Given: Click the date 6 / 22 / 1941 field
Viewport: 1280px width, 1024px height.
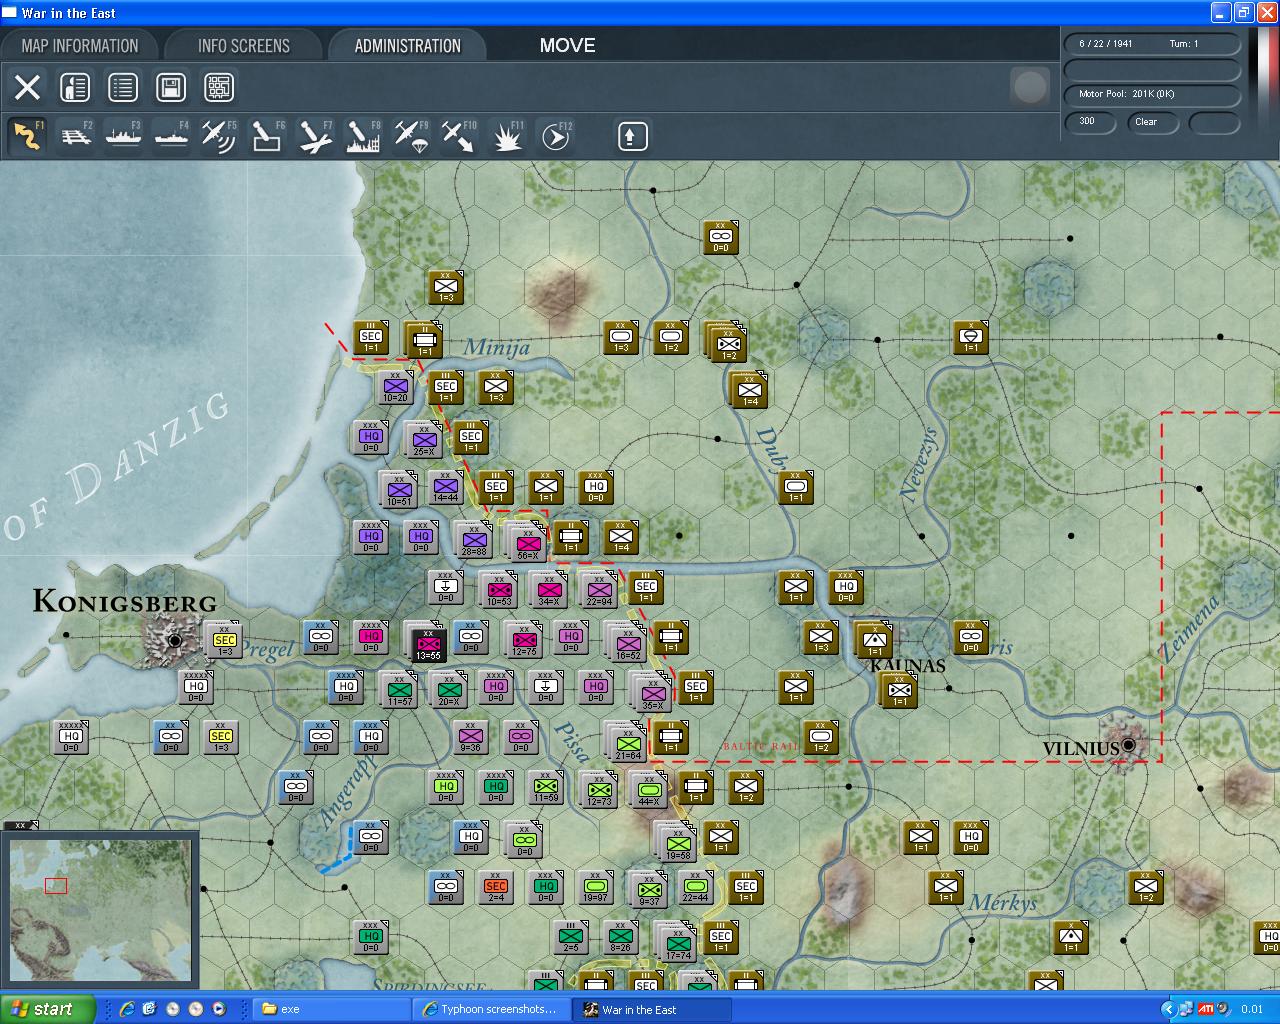Looking at the screenshot, I should pyautogui.click(x=1152, y=44).
